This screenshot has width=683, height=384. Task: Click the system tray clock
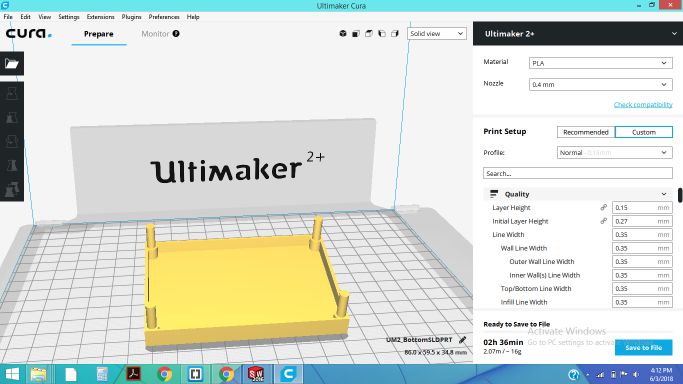pos(661,374)
